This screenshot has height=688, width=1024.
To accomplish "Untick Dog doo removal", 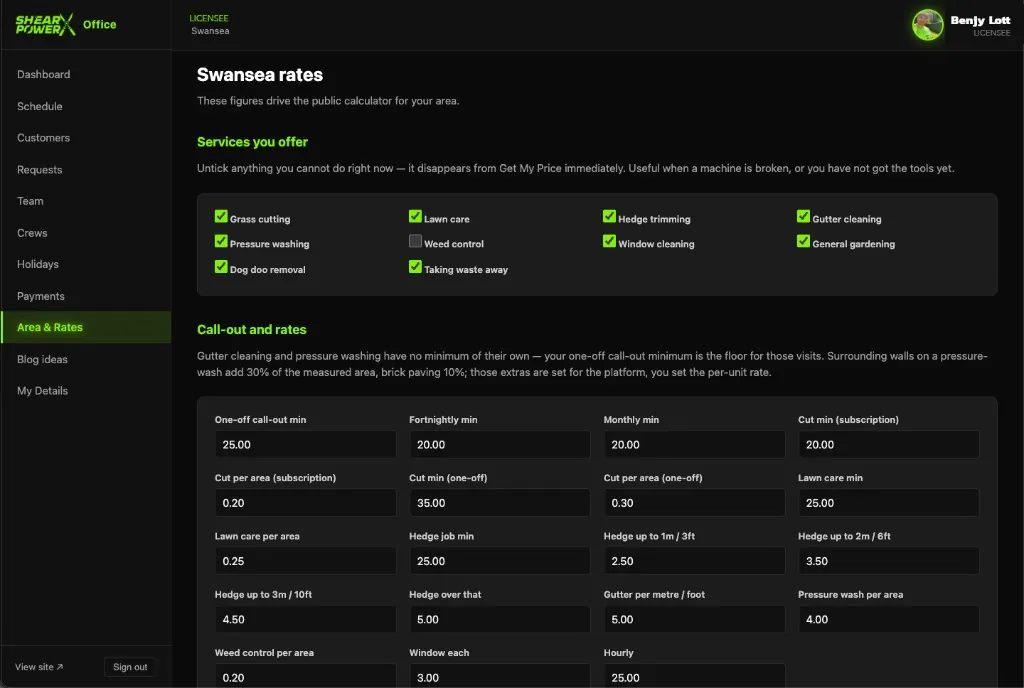I will [x=221, y=267].
